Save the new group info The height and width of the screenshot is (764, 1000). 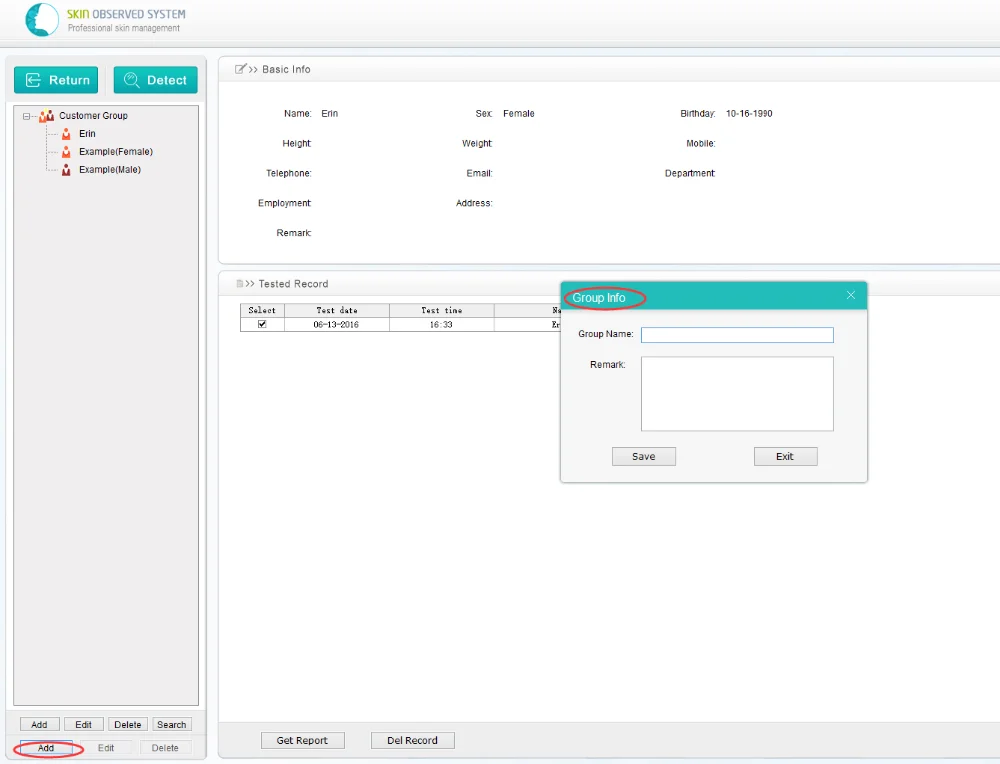point(643,457)
